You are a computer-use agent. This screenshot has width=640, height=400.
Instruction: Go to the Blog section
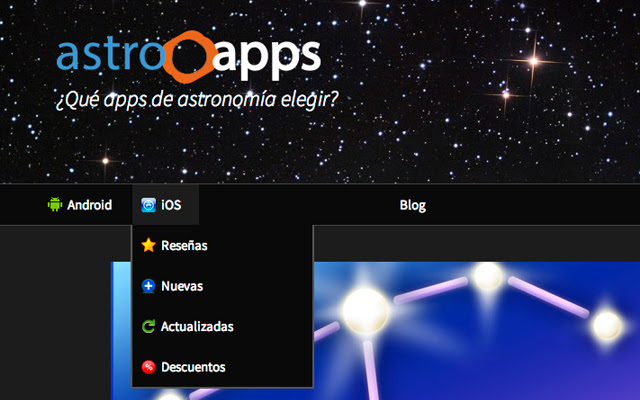point(413,205)
